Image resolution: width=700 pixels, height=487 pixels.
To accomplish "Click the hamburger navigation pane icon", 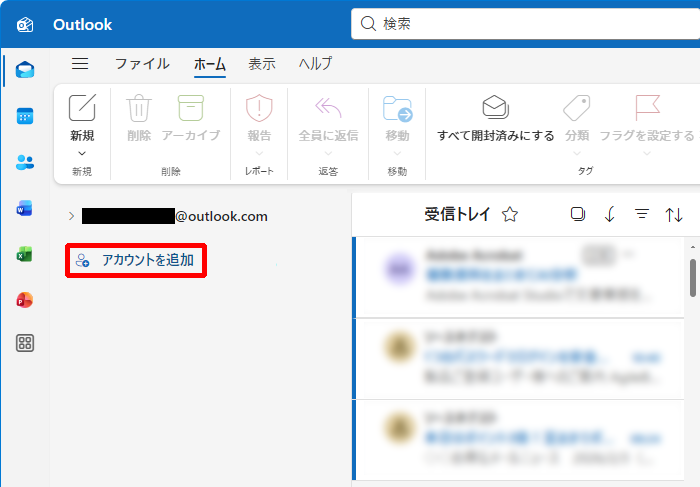I will tap(80, 64).
